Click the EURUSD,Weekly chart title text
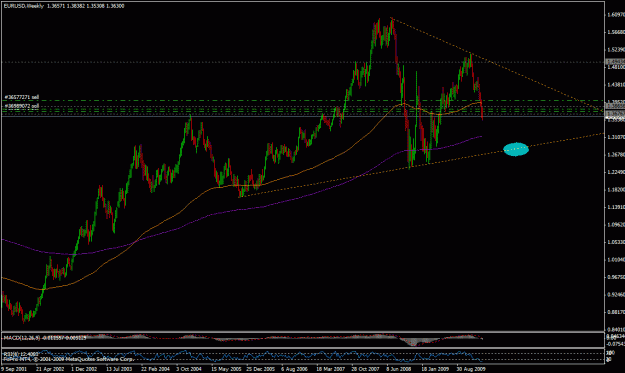This screenshot has height=373, width=625. (x=24, y=6)
